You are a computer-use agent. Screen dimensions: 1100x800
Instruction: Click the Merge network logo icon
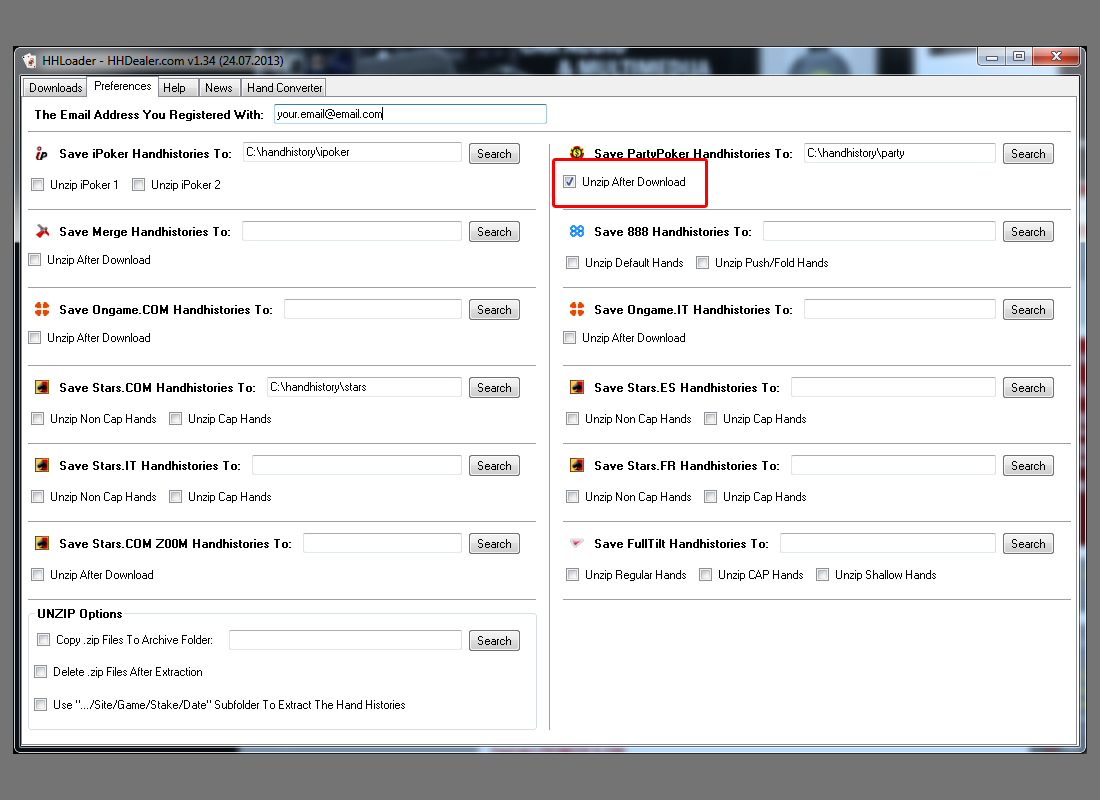[41, 232]
